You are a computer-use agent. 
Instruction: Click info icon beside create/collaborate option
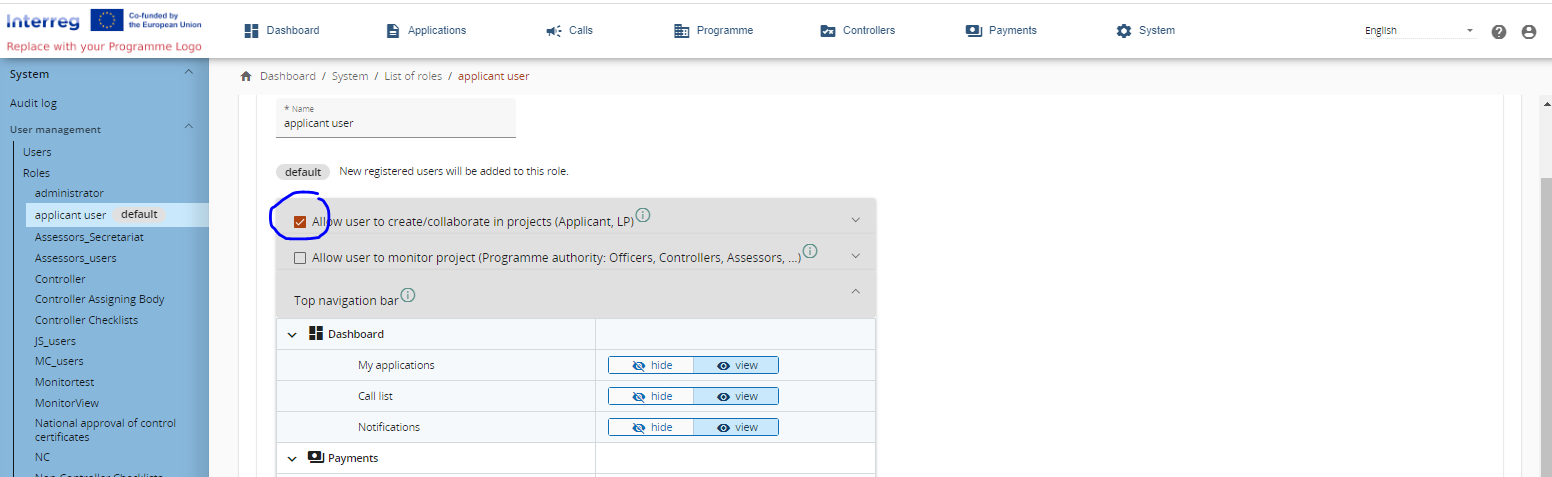(x=643, y=215)
